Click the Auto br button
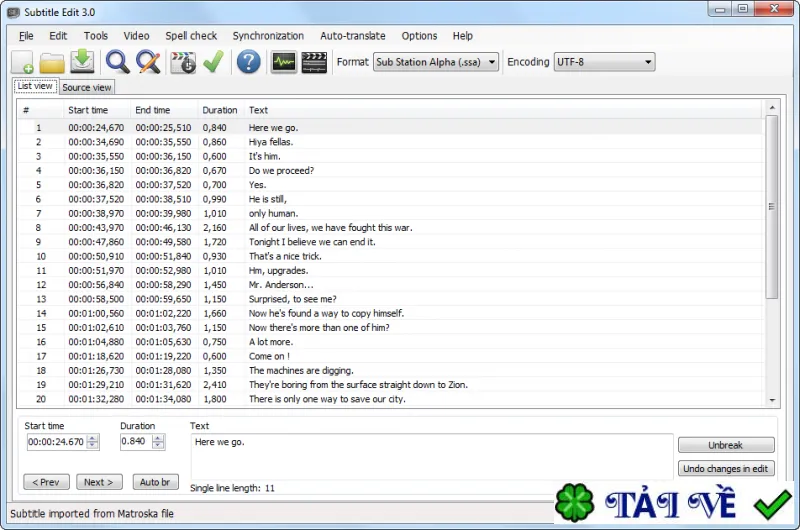Viewport: 800px width, 530px height. 155,482
